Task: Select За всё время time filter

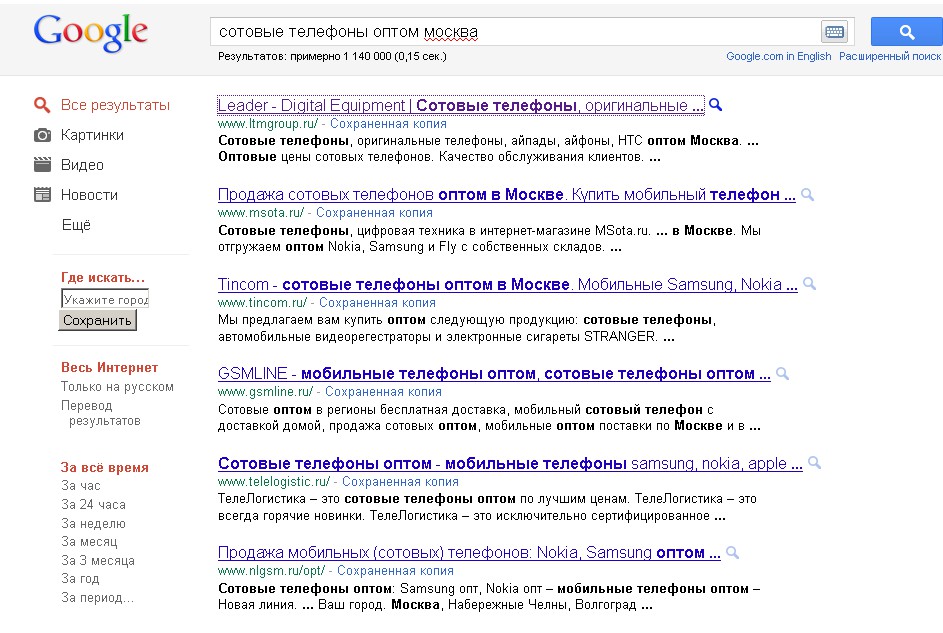Action: pos(105,467)
